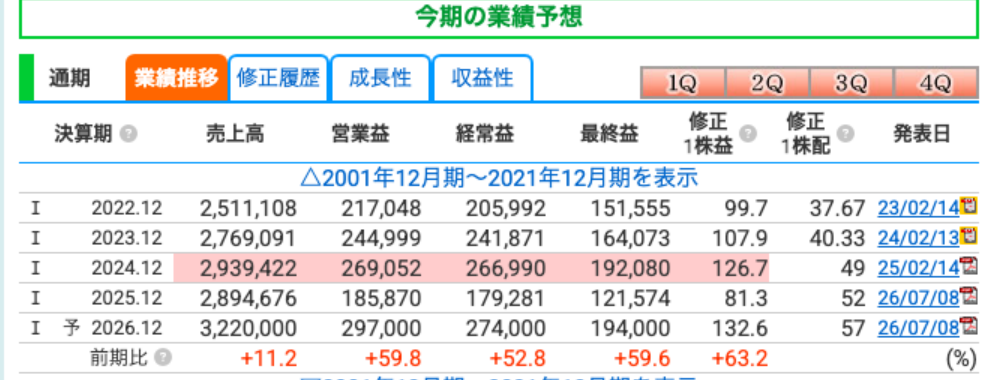Select the 業績推移 tab
Viewport: 988px width, 380px height.
[x=176, y=78]
